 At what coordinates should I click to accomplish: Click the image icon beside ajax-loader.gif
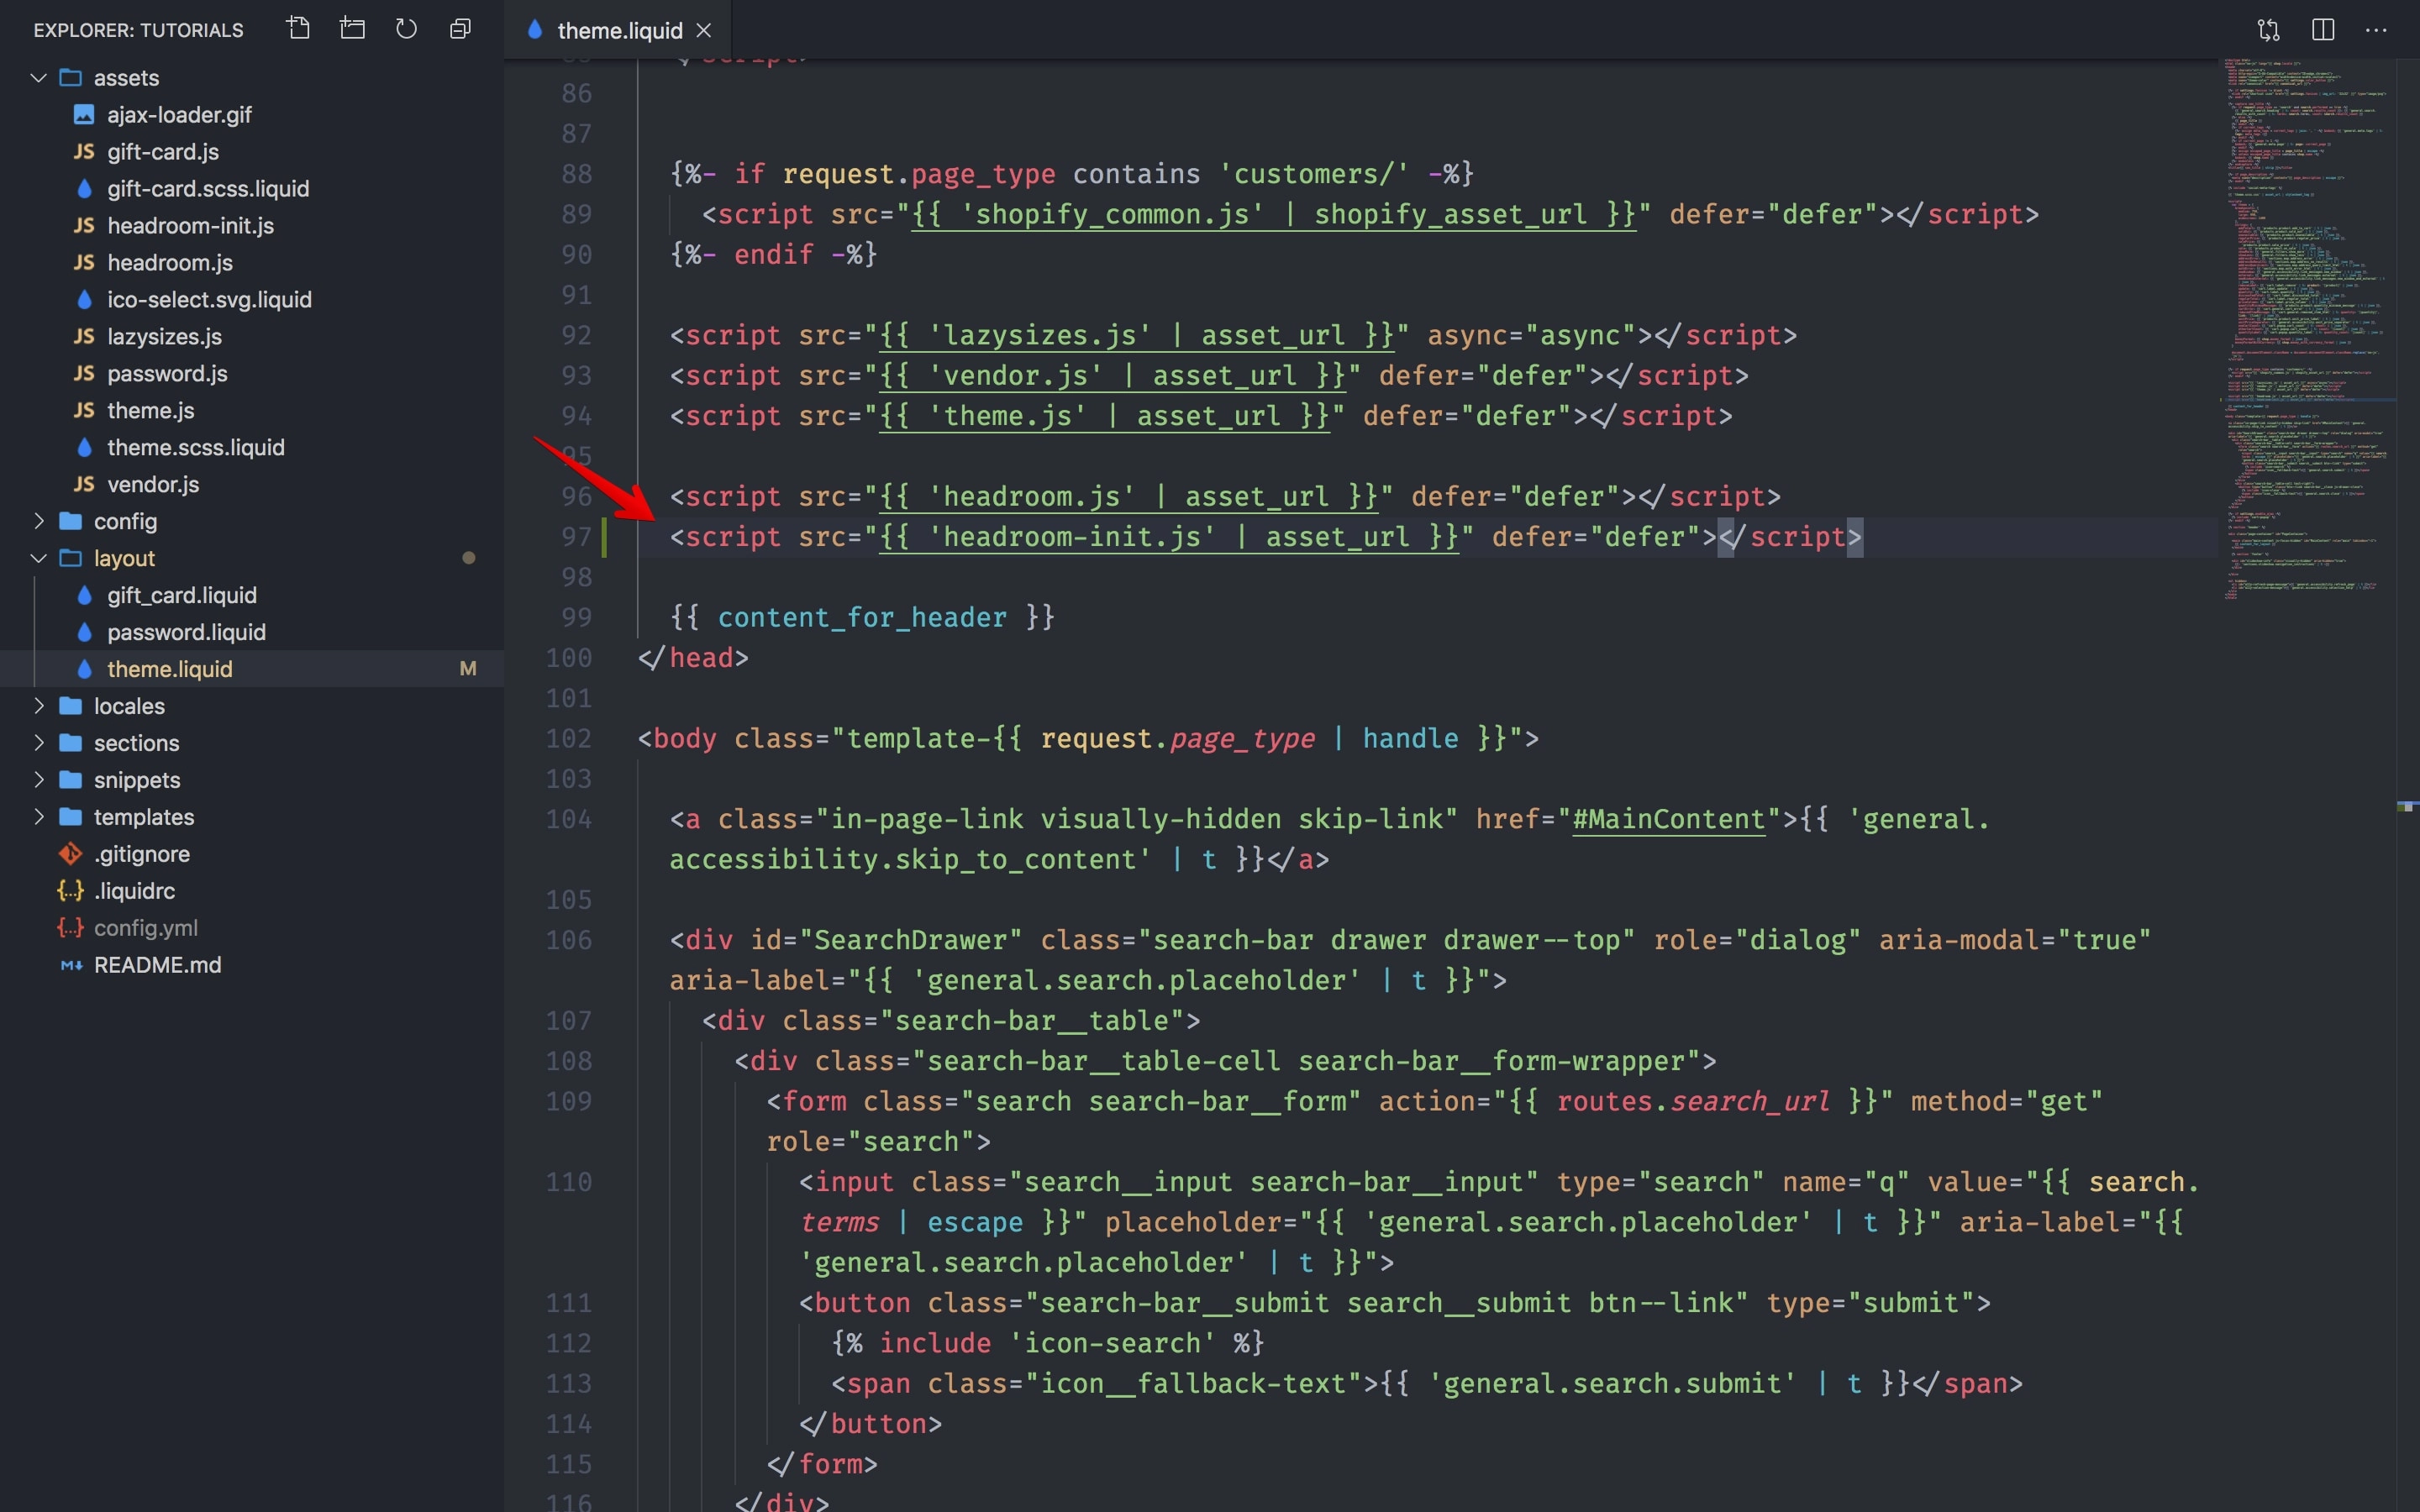[84, 114]
